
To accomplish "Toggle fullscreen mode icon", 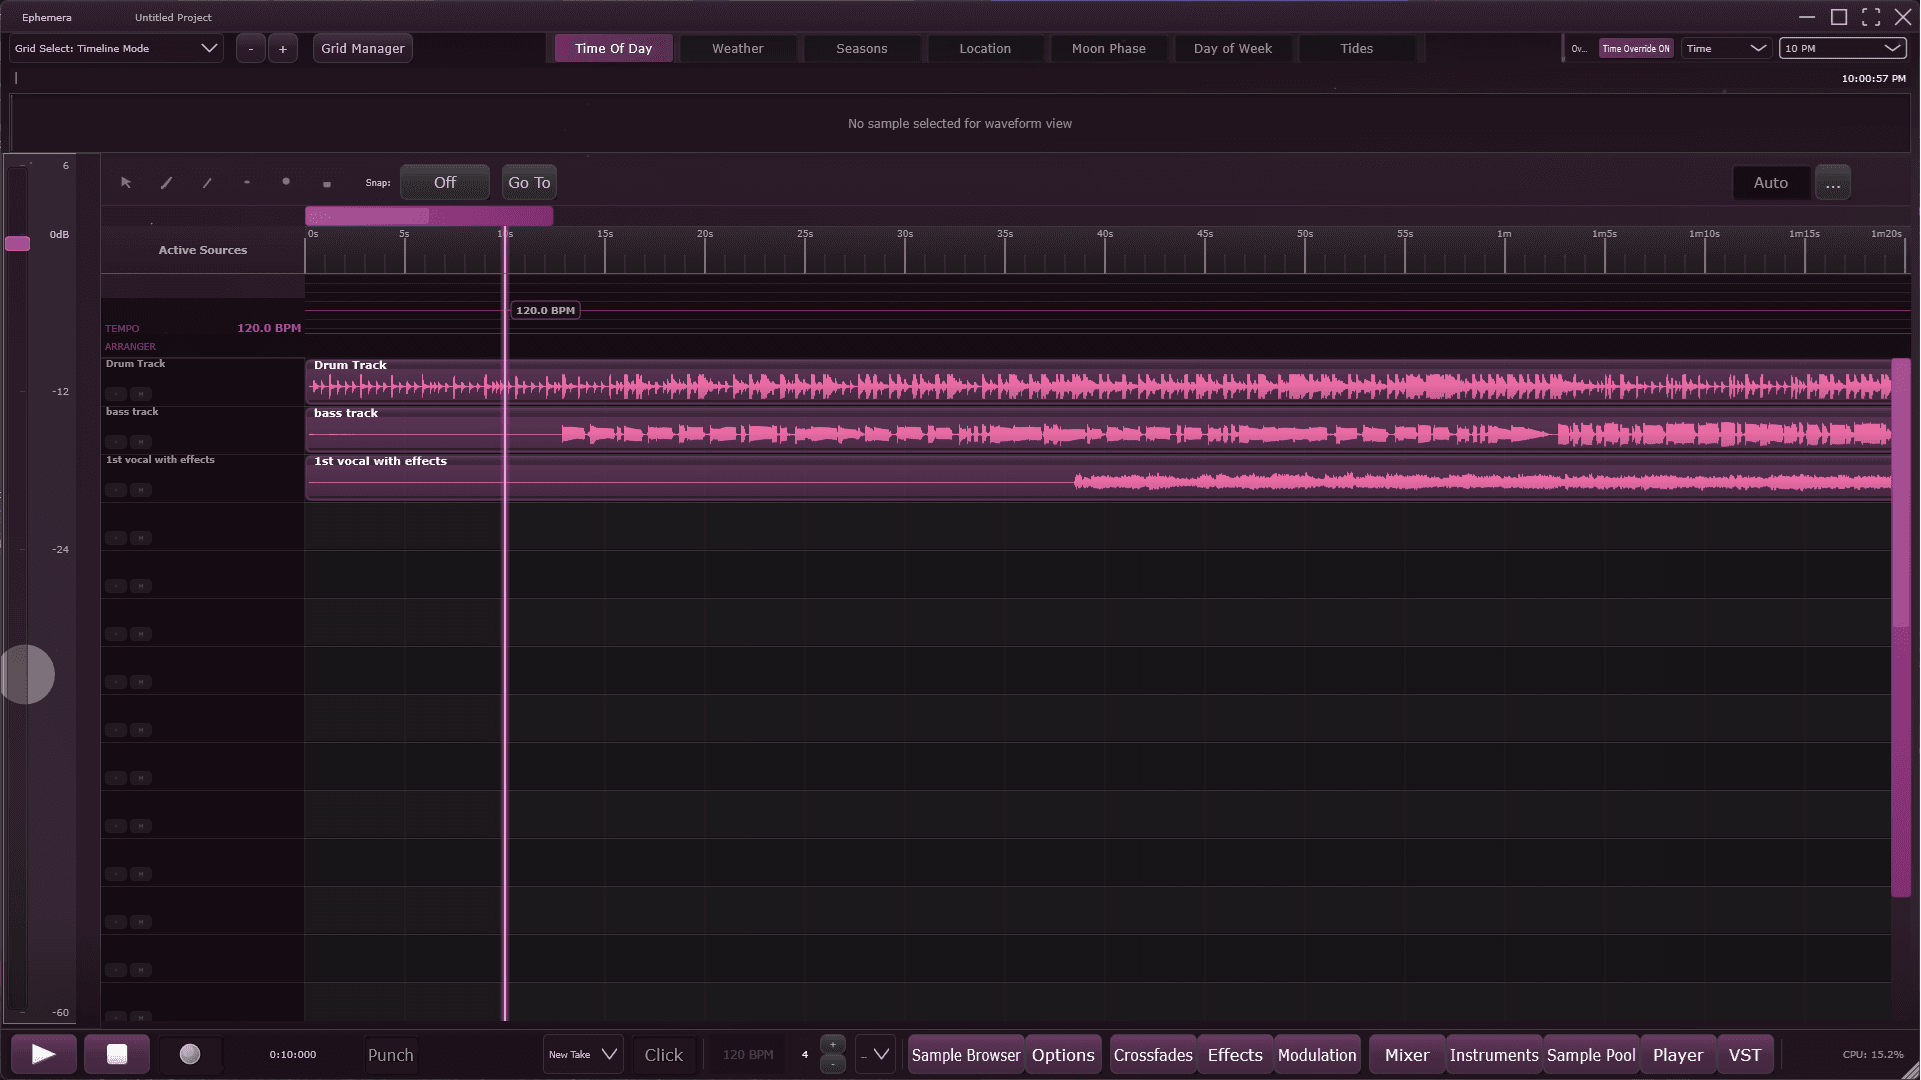I will pos(1871,17).
